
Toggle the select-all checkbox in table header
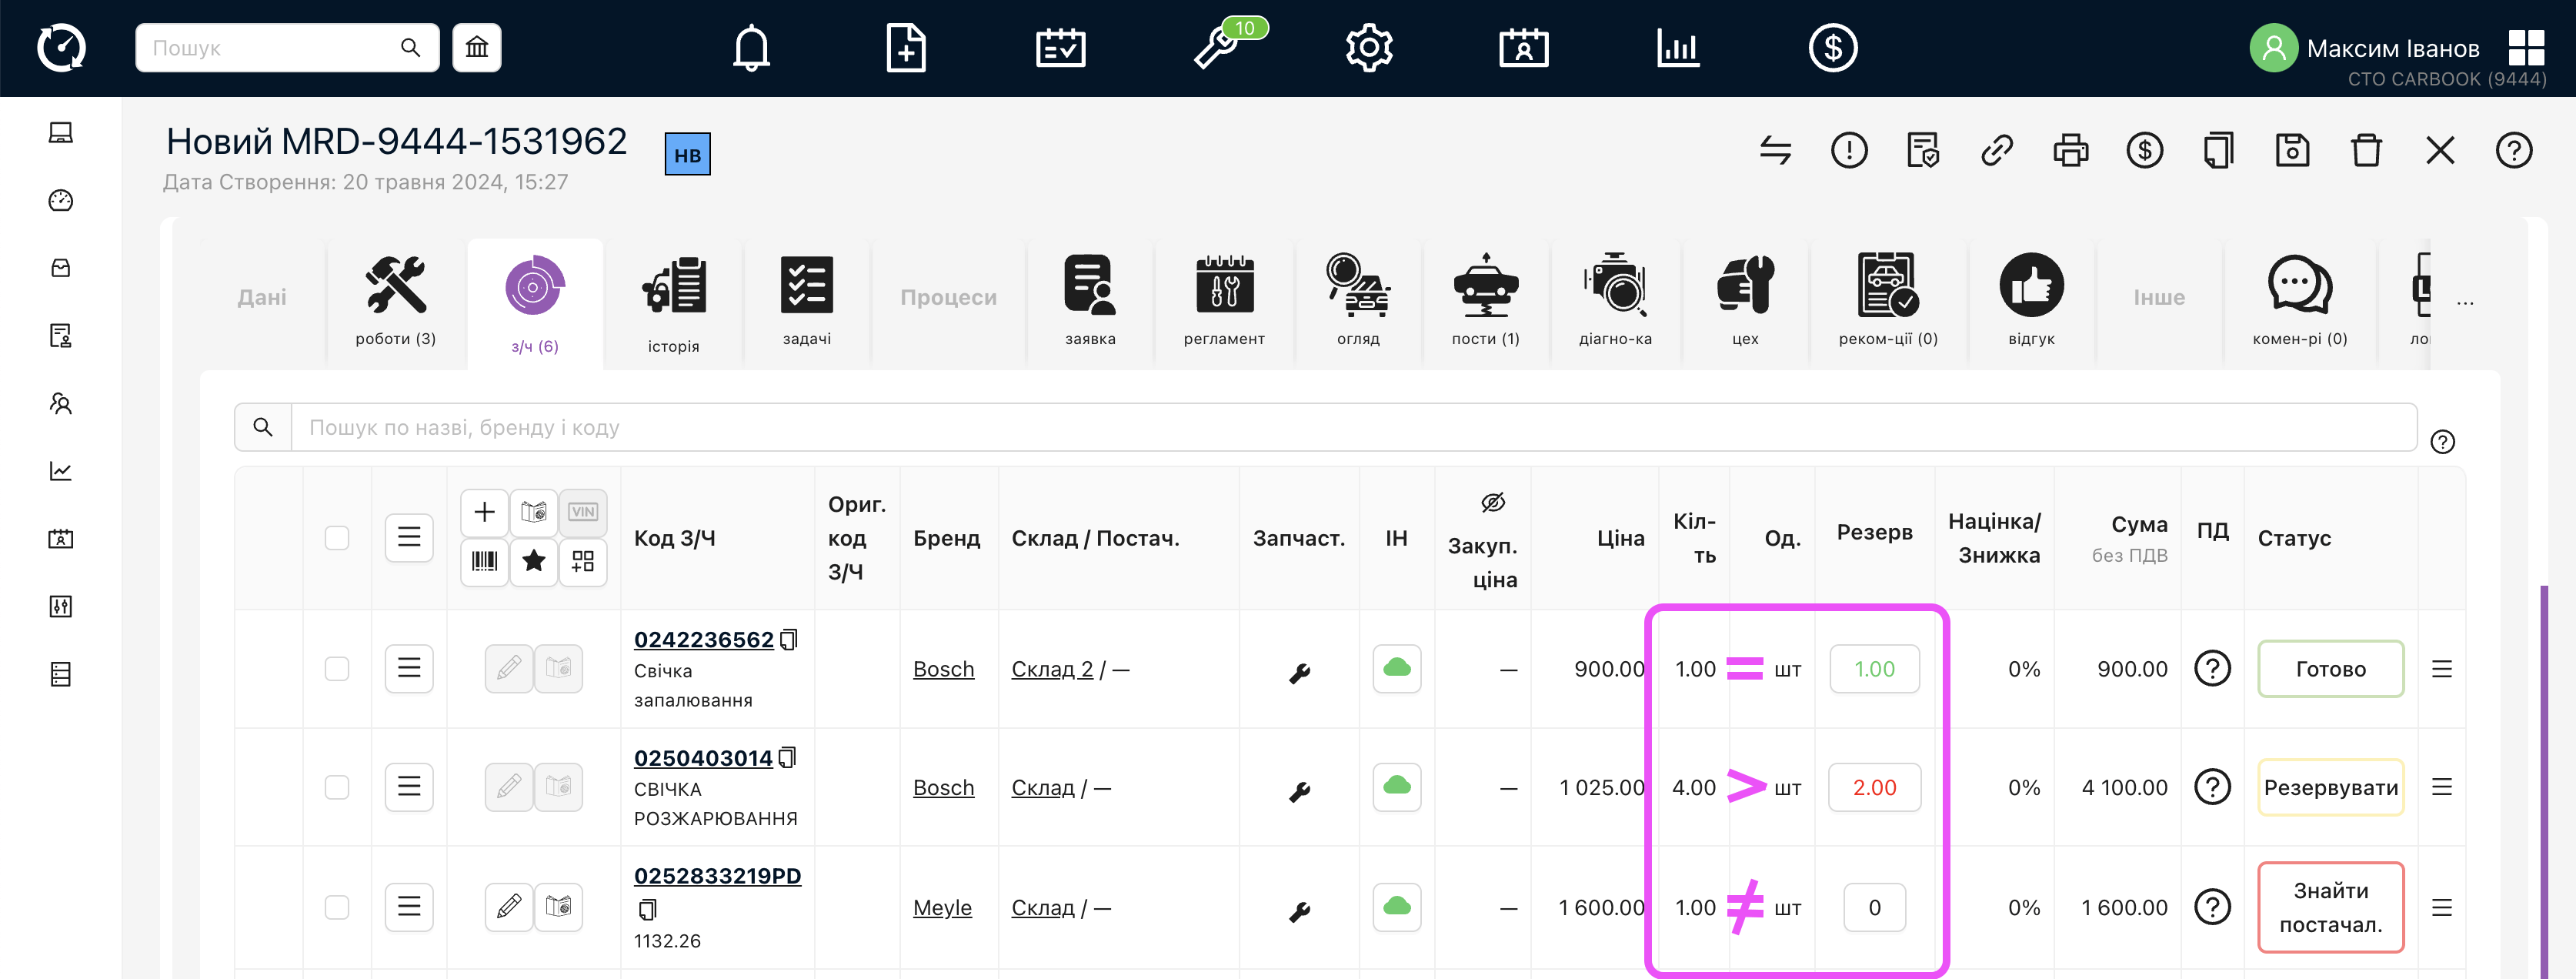[337, 538]
